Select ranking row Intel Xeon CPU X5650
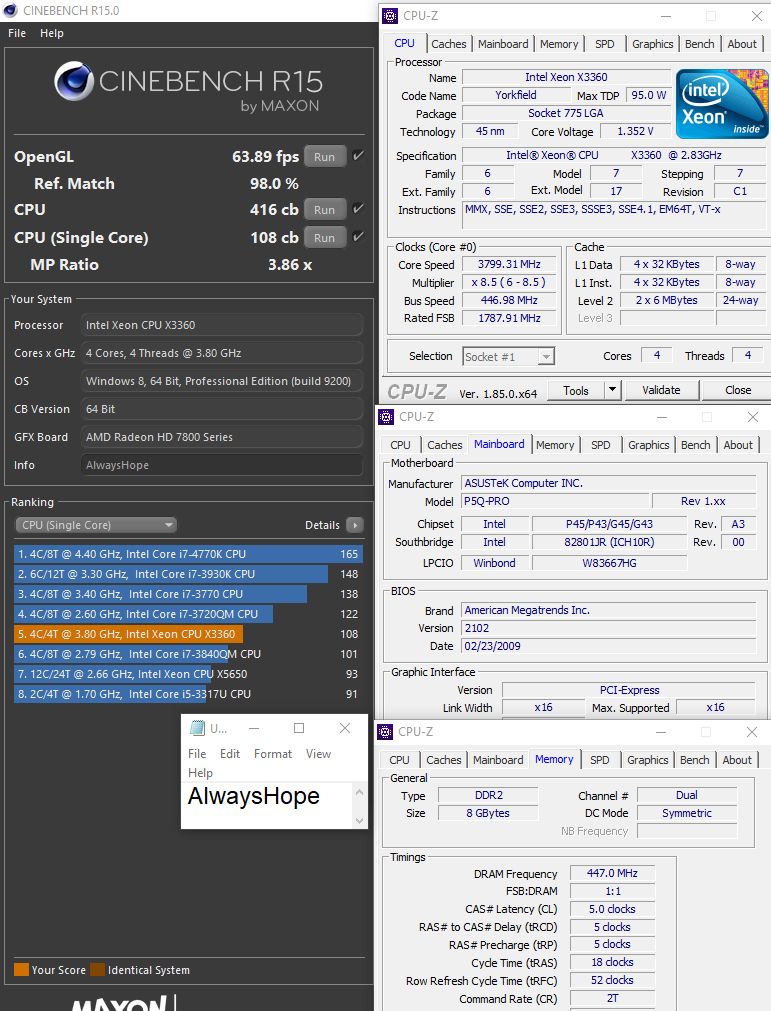 [188, 674]
